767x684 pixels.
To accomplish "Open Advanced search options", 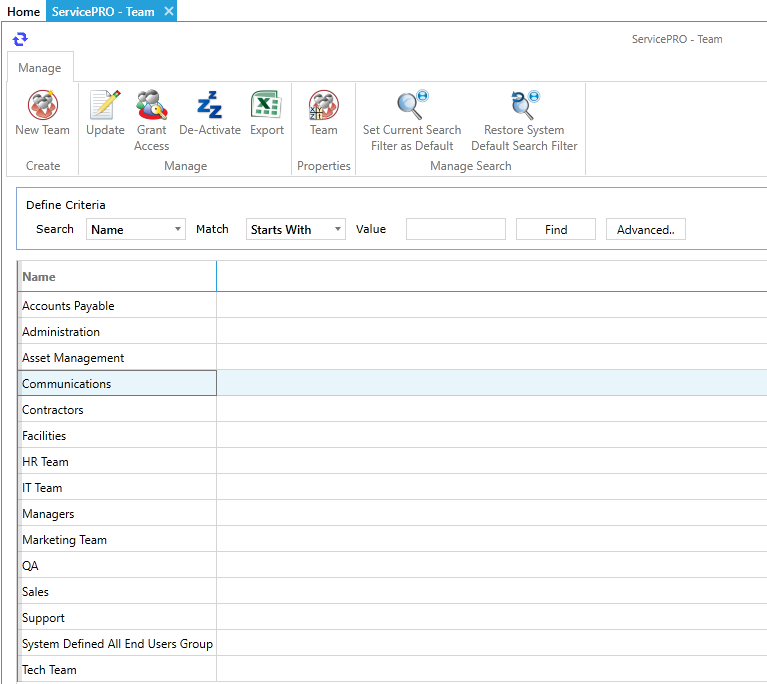I will click(645, 229).
